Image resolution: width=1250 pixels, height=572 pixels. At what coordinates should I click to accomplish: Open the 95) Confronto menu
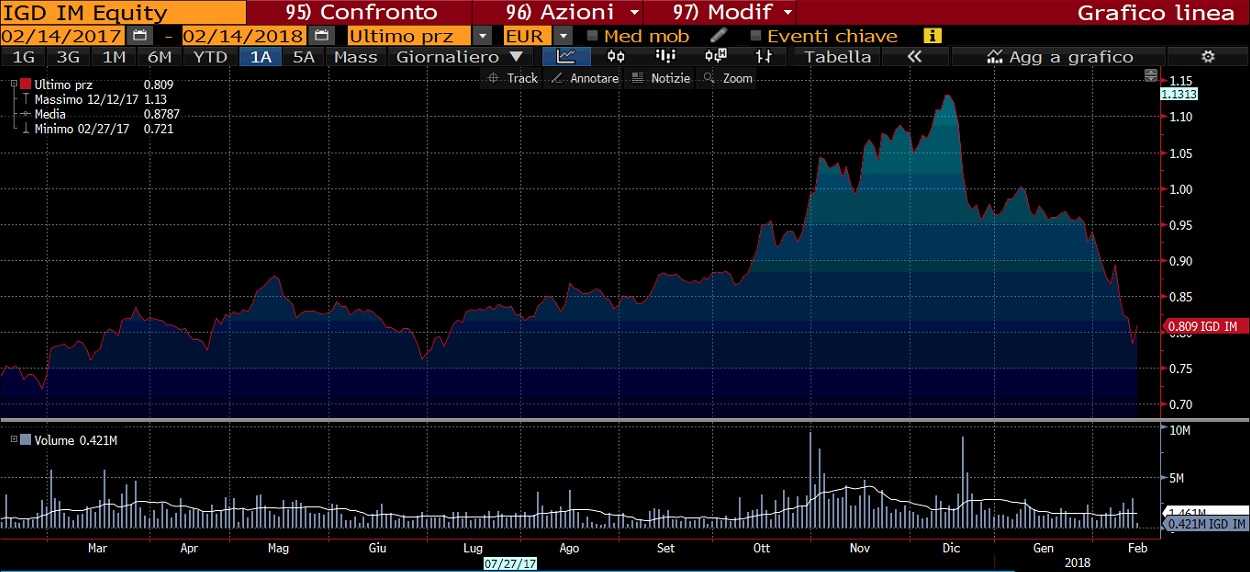[361, 12]
